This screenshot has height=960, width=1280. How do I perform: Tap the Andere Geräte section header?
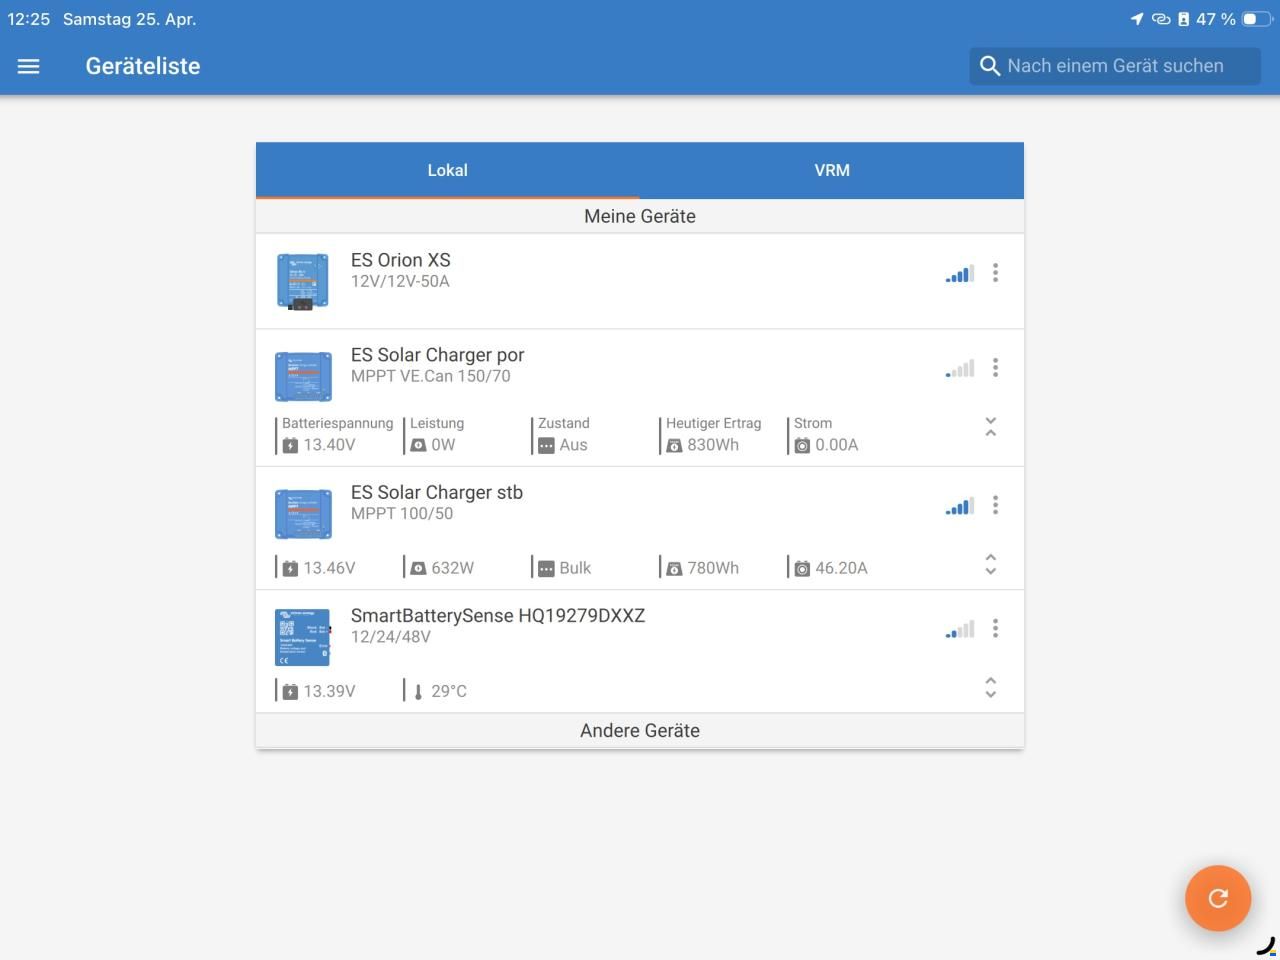click(640, 731)
